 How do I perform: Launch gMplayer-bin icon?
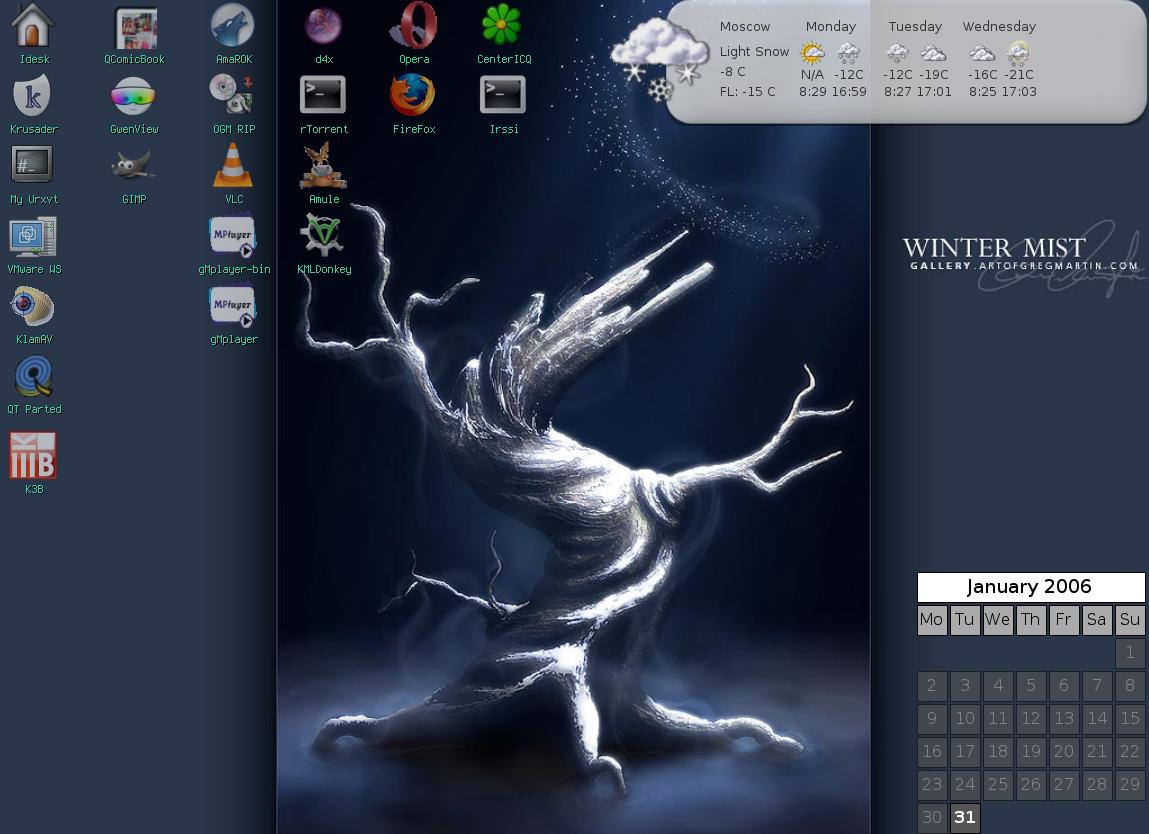[232, 236]
